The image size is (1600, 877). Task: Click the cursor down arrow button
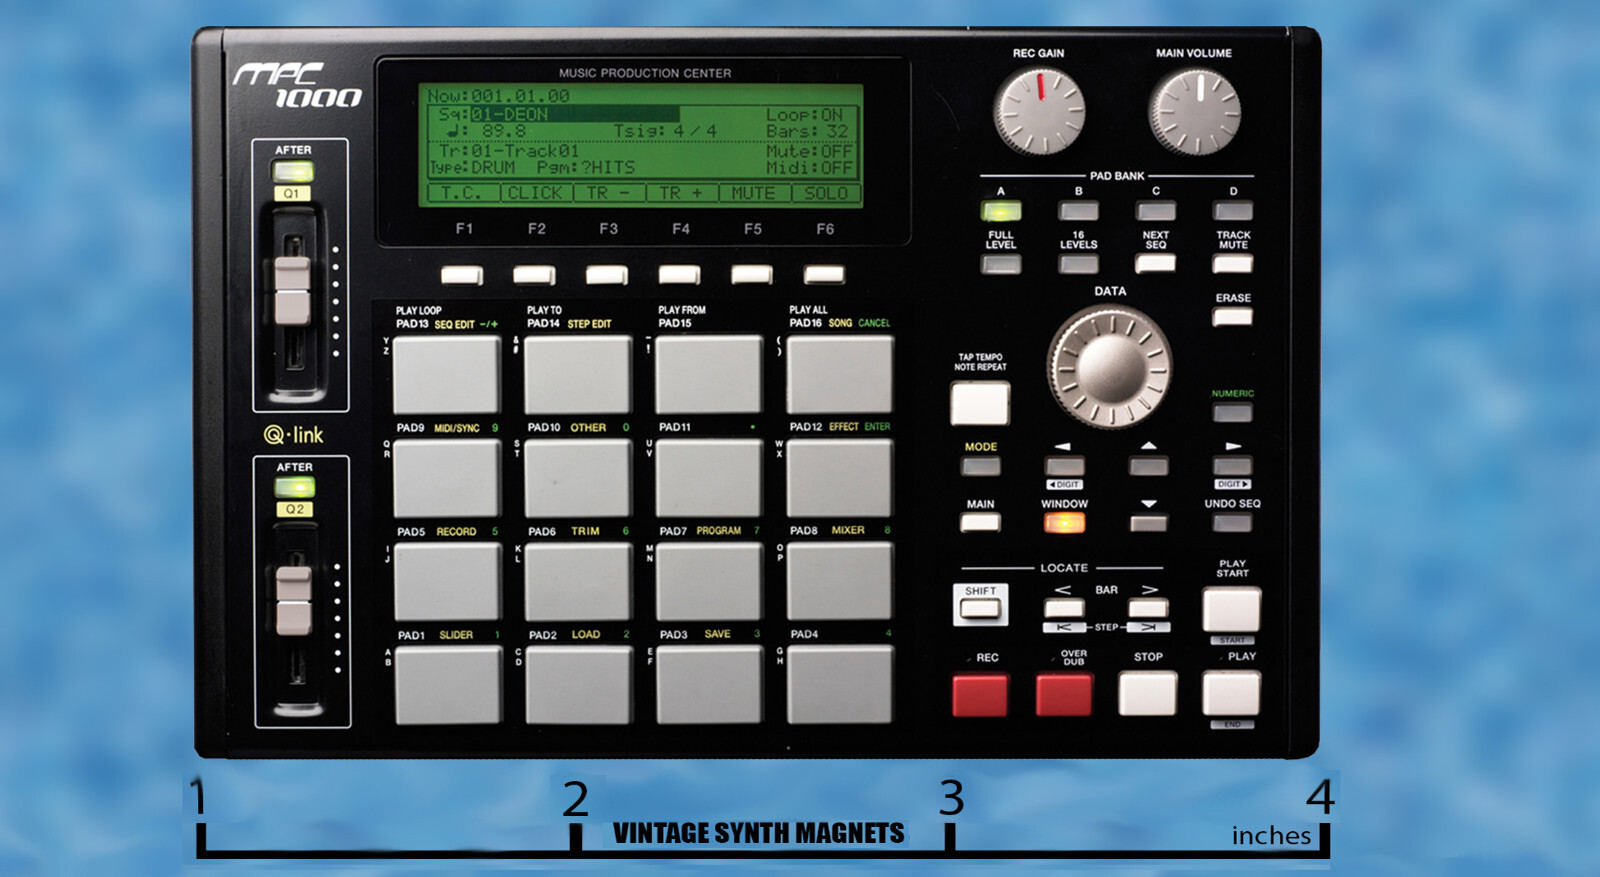click(x=1148, y=522)
